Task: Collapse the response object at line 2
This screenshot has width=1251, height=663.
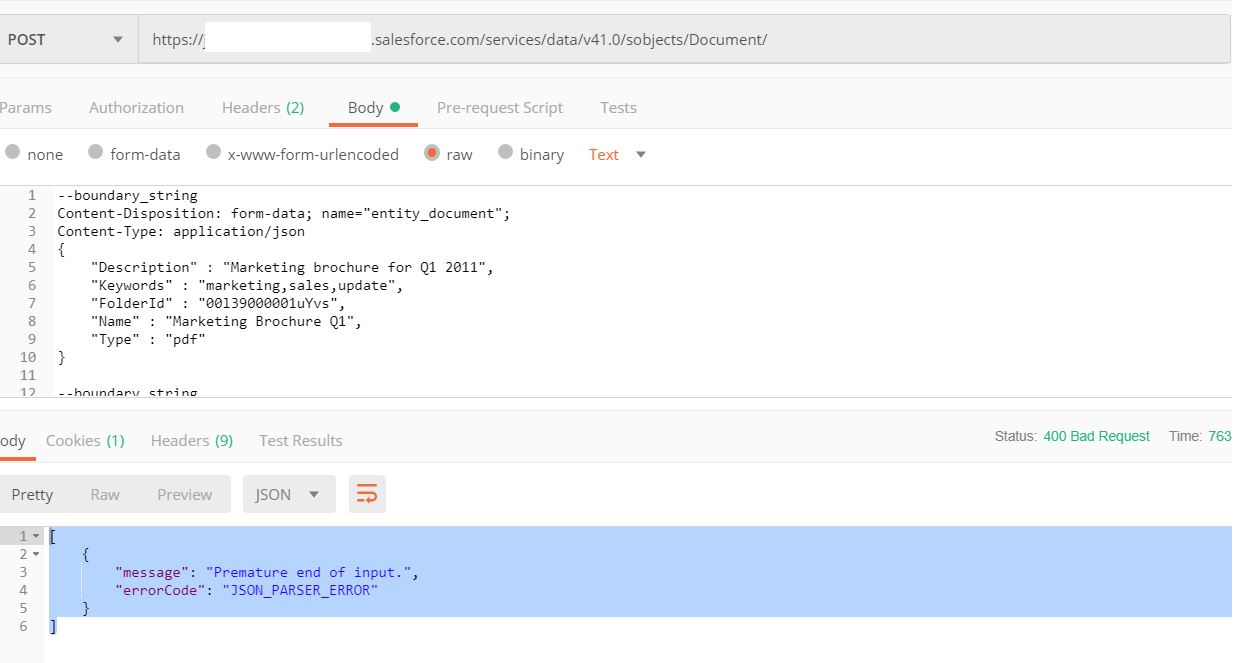Action: point(37,554)
